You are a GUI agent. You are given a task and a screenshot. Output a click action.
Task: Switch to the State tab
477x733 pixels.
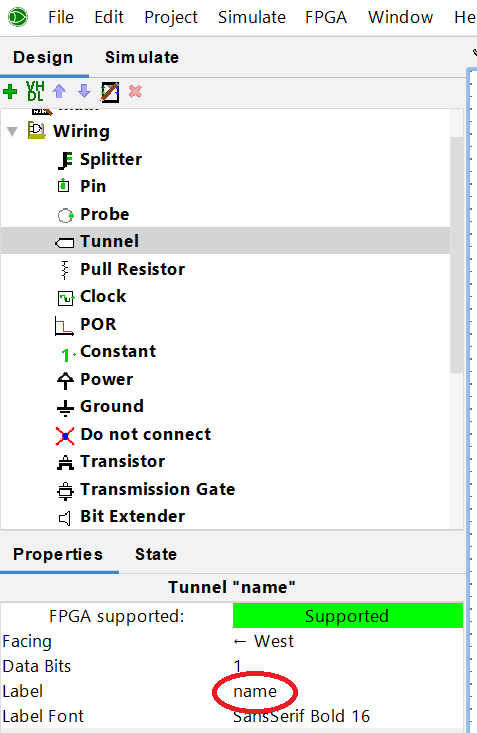click(156, 554)
